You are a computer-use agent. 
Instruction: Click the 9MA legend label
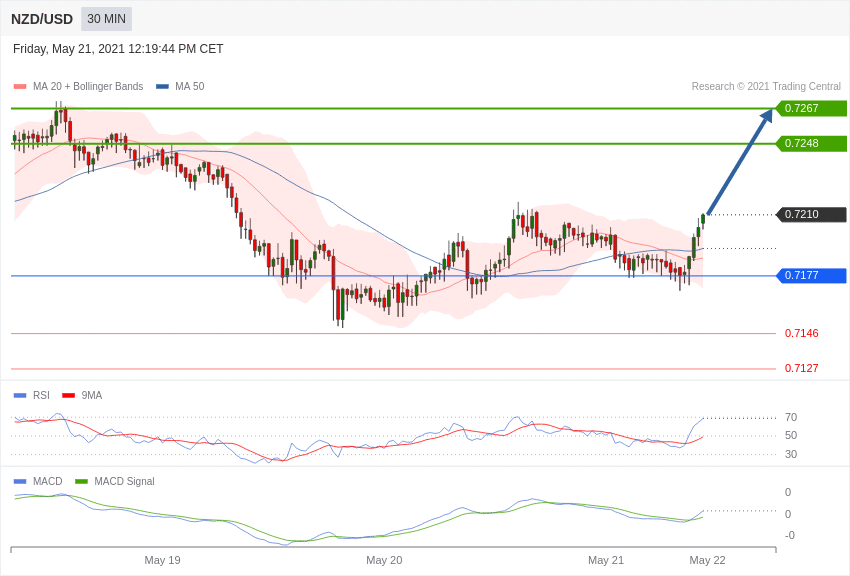click(92, 396)
